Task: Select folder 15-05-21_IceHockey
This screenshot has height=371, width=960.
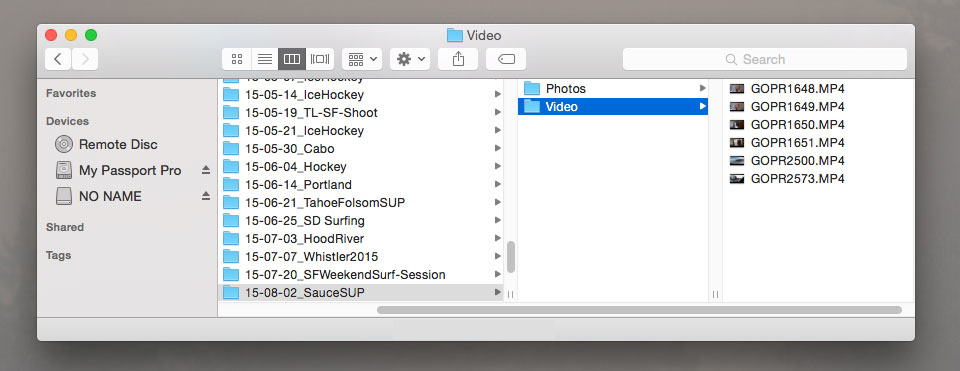Action: pos(361,130)
